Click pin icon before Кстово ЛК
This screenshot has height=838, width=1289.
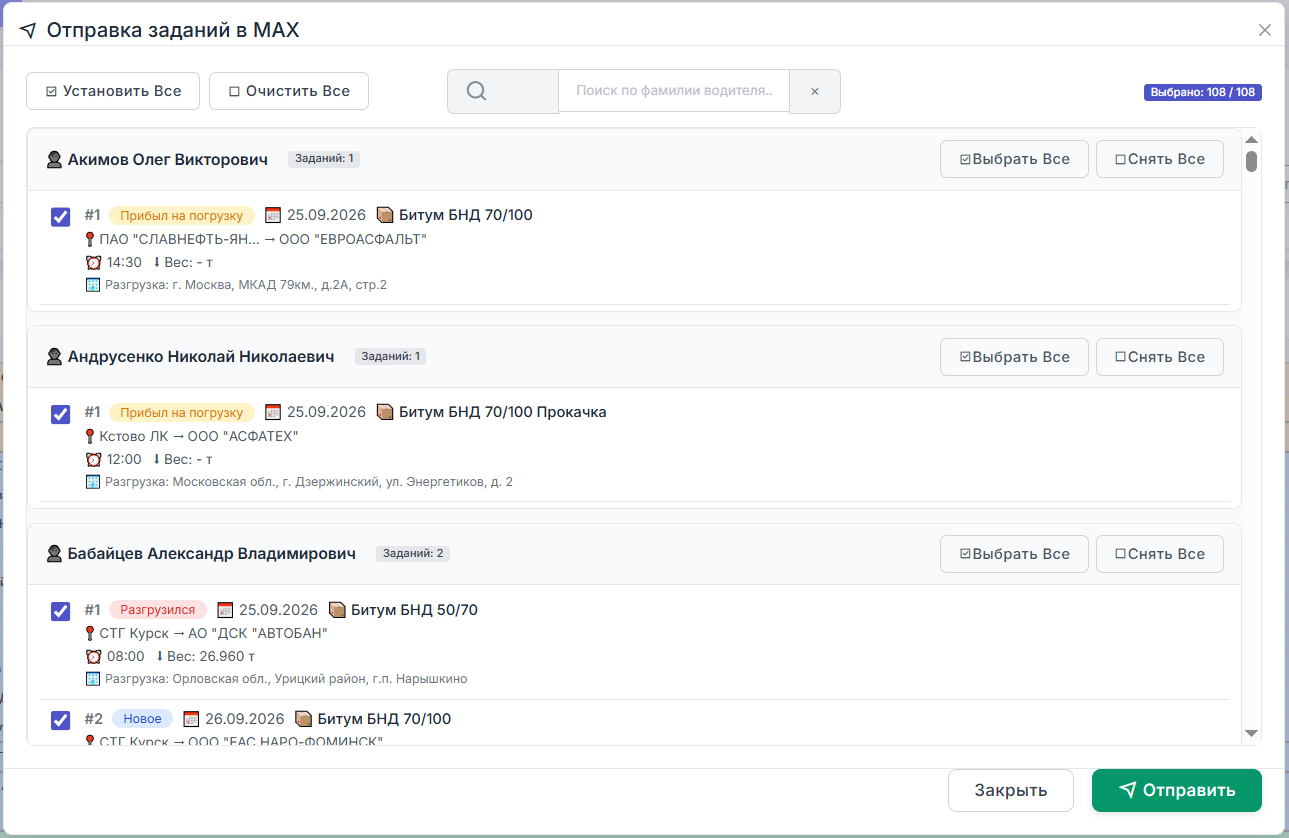click(90, 437)
